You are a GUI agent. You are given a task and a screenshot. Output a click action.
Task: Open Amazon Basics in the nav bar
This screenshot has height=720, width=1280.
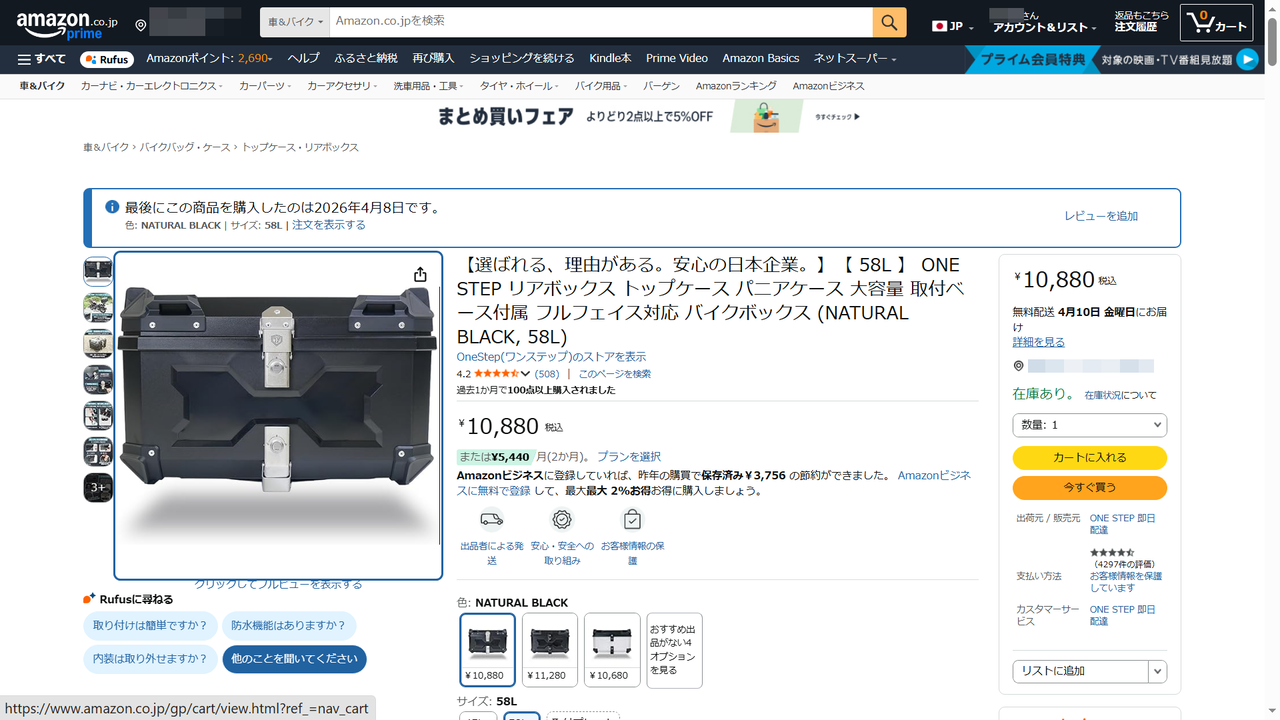(x=761, y=59)
